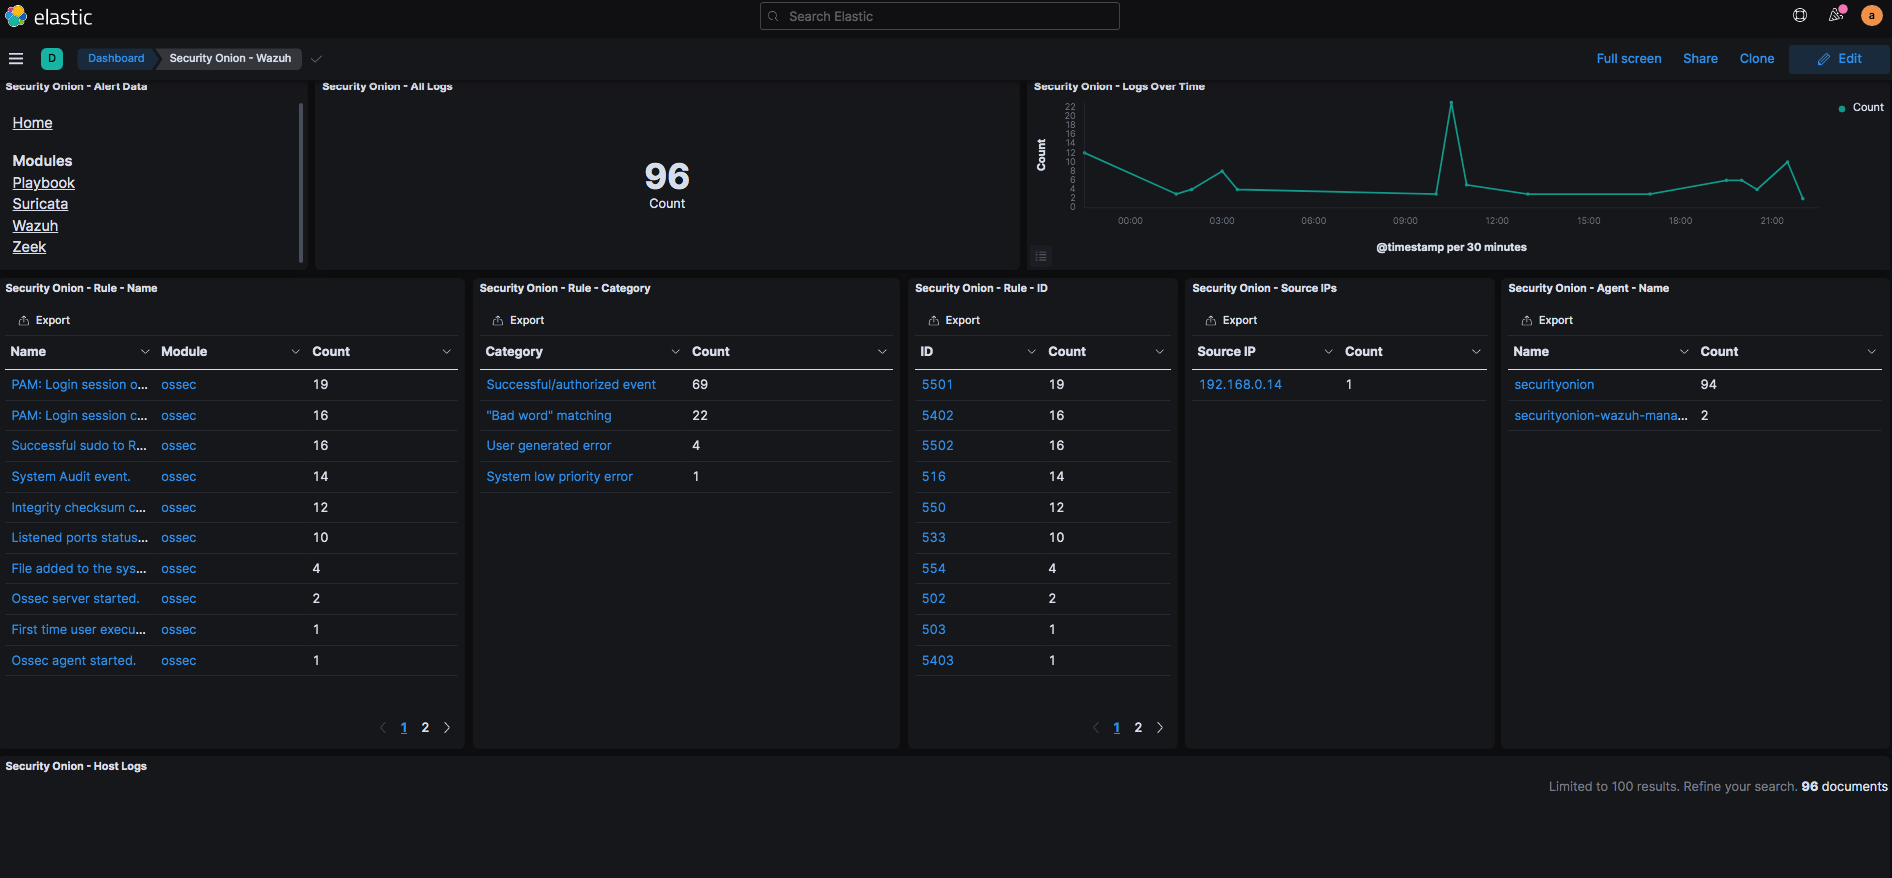Viewport: 1892px width, 878px height.
Task: Export the Rule - Category table
Action: 519,320
